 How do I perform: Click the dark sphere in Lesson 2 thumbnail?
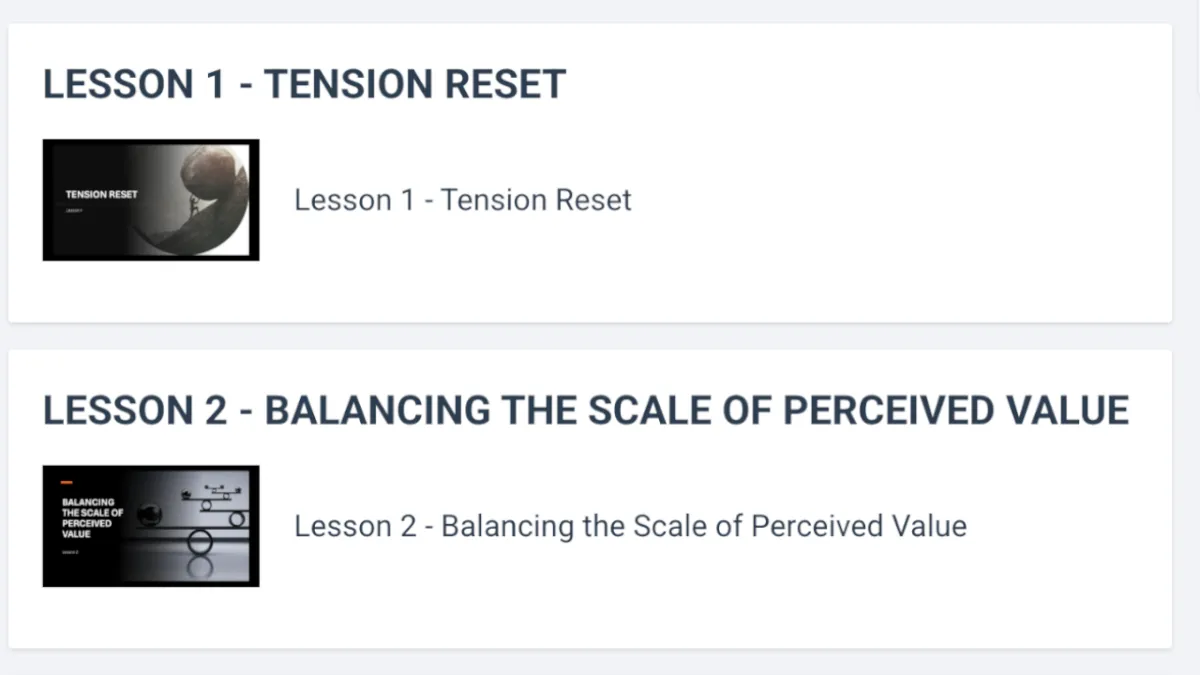(150, 514)
